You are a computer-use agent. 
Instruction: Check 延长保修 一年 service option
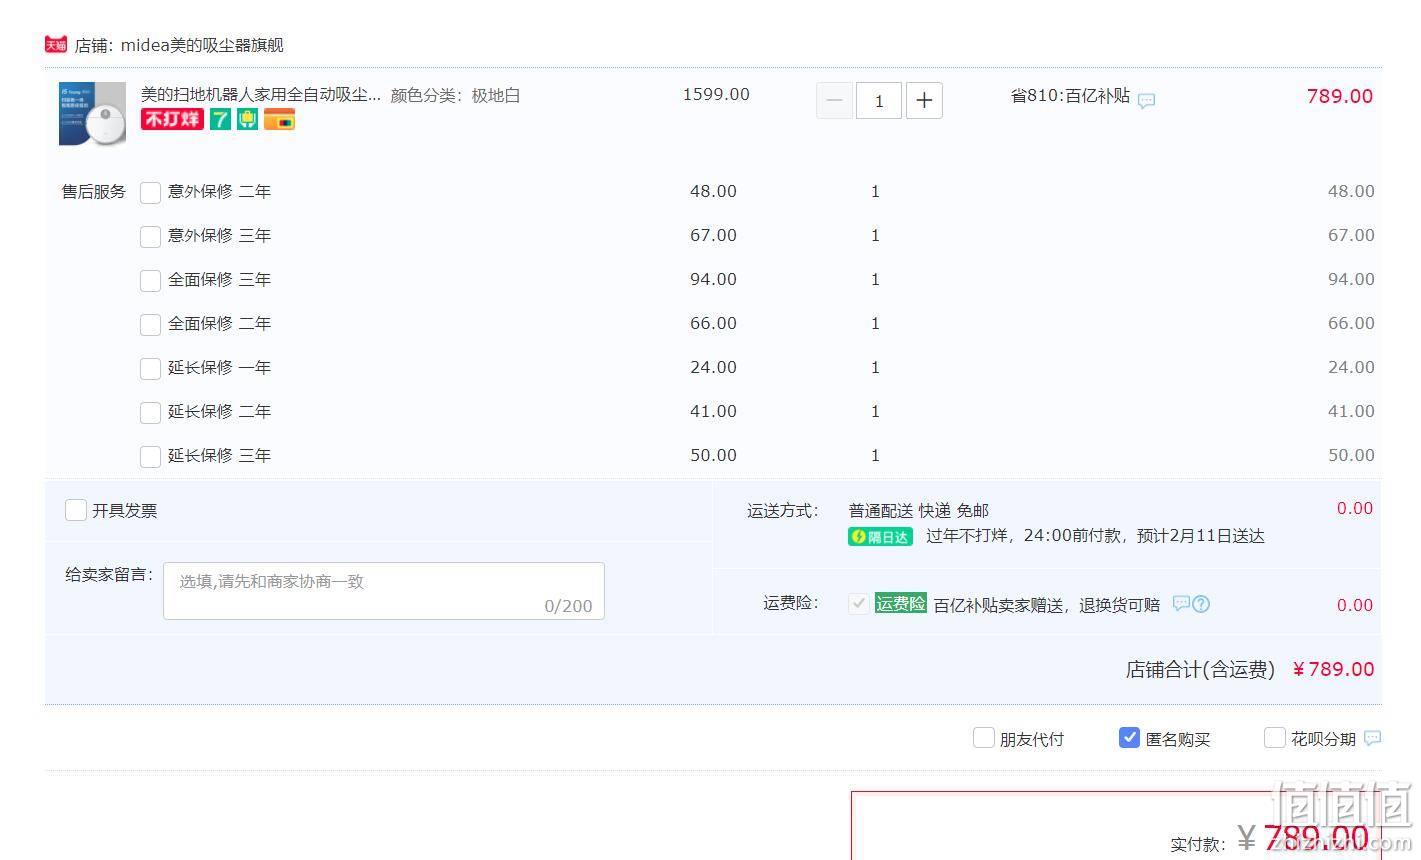[150, 368]
